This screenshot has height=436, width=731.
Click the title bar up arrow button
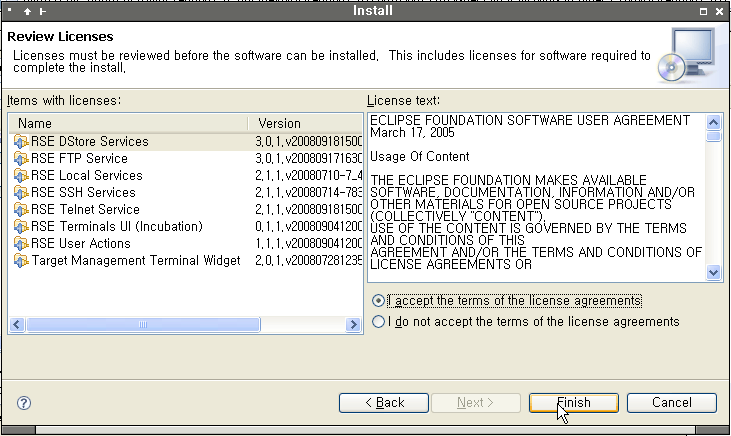pyautogui.click(x=28, y=11)
